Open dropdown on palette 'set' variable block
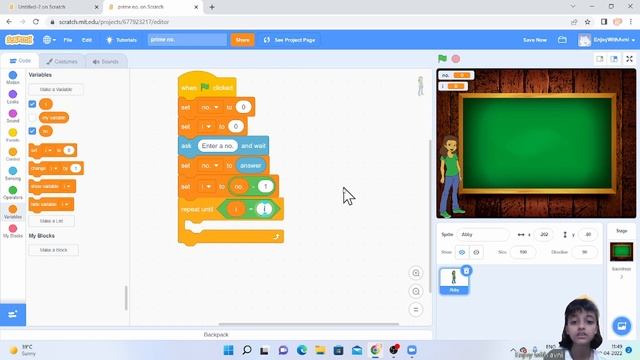This screenshot has width=640, height=360. coord(48,150)
